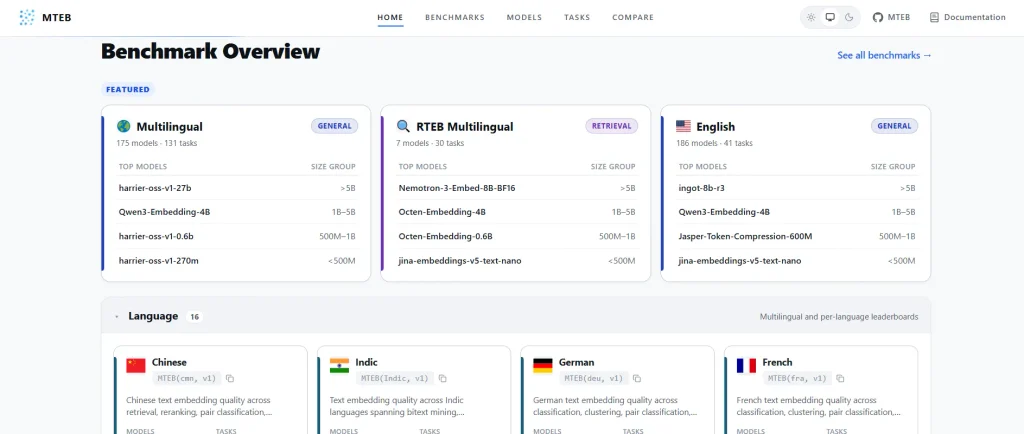Open the RTEB Multilingual card title
The image size is (1024, 434).
point(464,127)
